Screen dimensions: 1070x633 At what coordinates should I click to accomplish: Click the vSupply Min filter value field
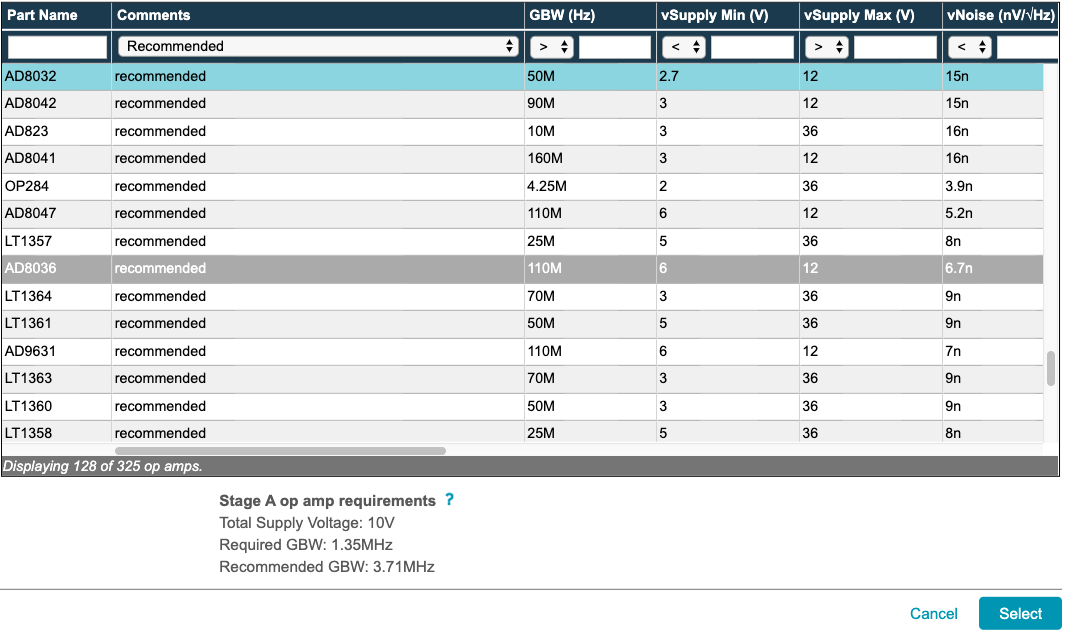[x=753, y=47]
